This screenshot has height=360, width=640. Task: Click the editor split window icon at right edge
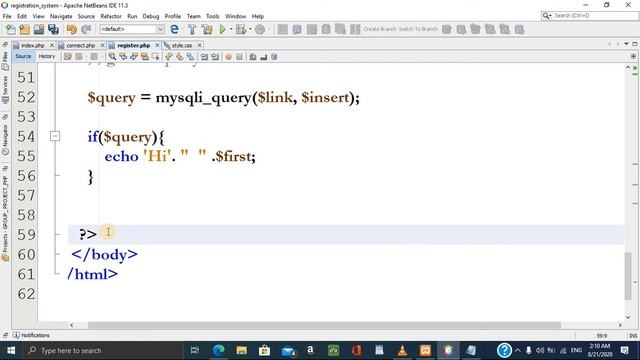click(x=633, y=56)
